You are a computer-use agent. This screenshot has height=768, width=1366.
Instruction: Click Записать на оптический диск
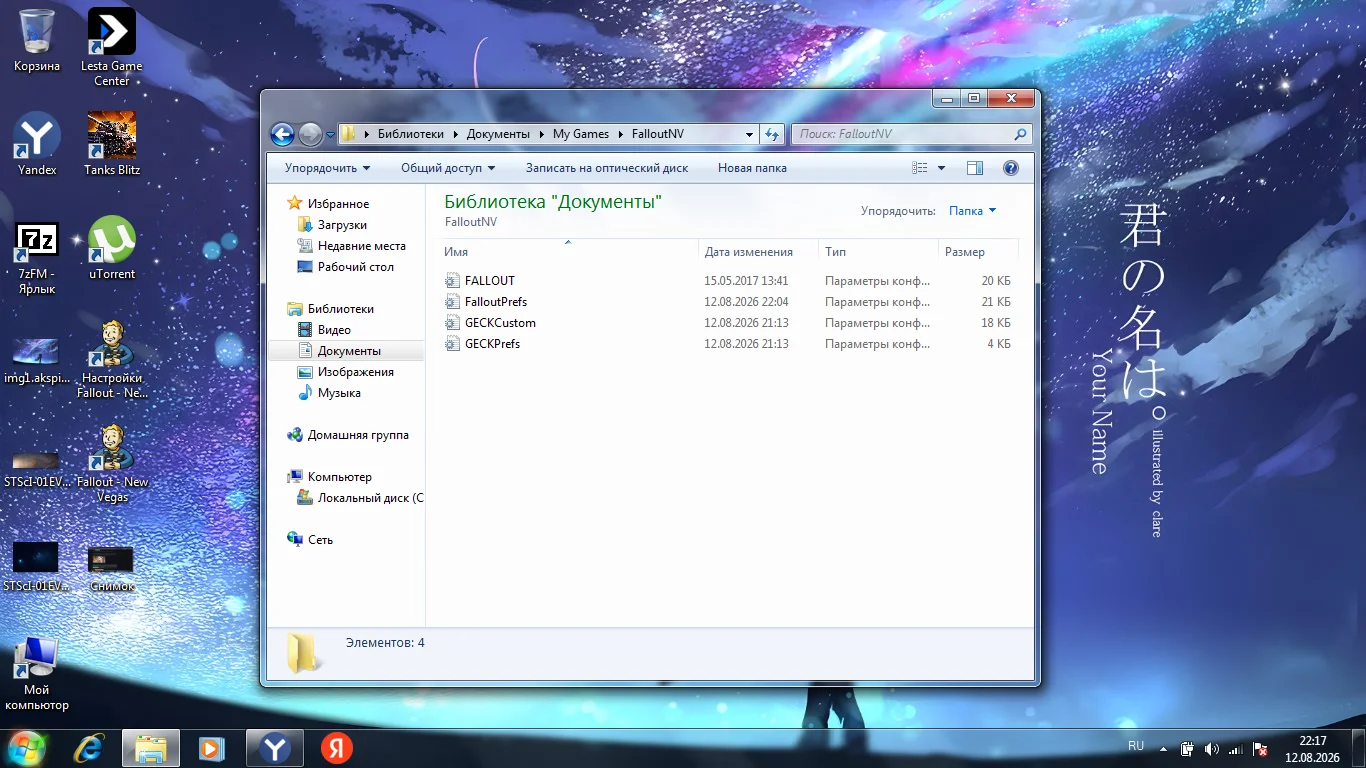click(x=607, y=168)
